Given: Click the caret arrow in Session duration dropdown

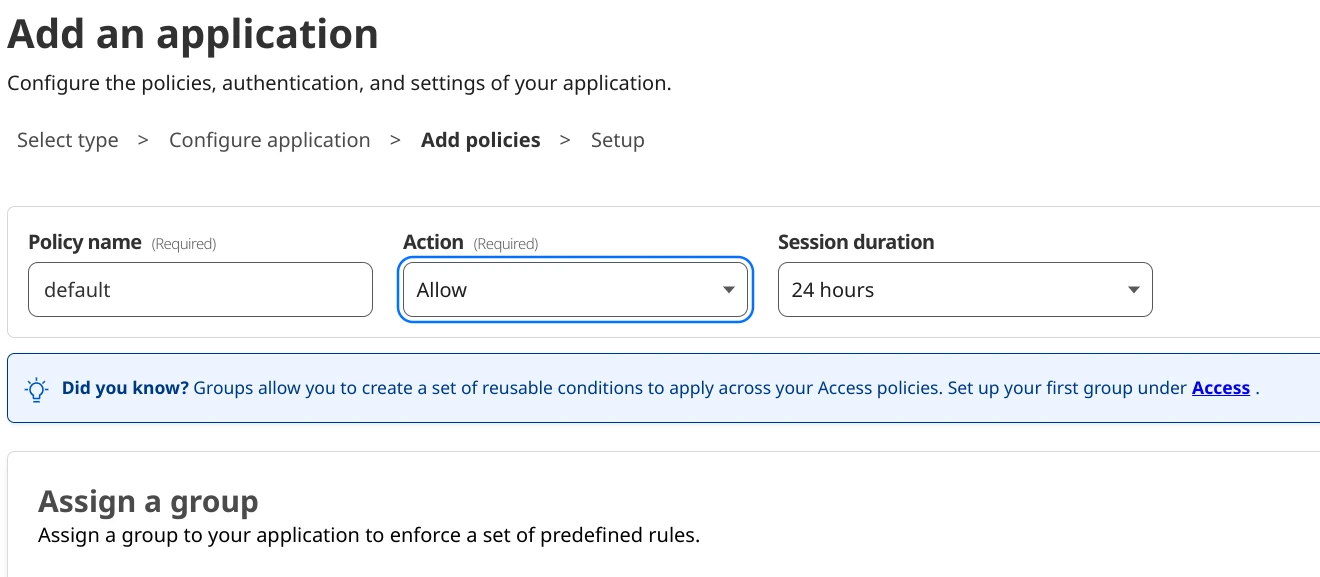Looking at the screenshot, I should [1133, 290].
